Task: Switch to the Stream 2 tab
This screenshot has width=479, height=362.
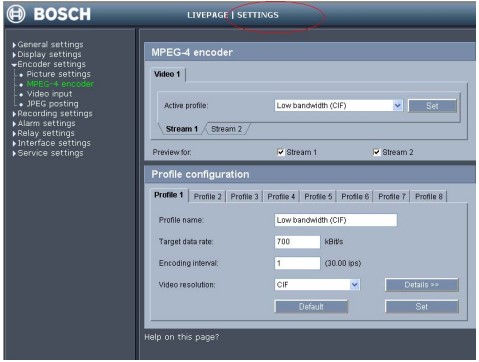Action: point(226,129)
